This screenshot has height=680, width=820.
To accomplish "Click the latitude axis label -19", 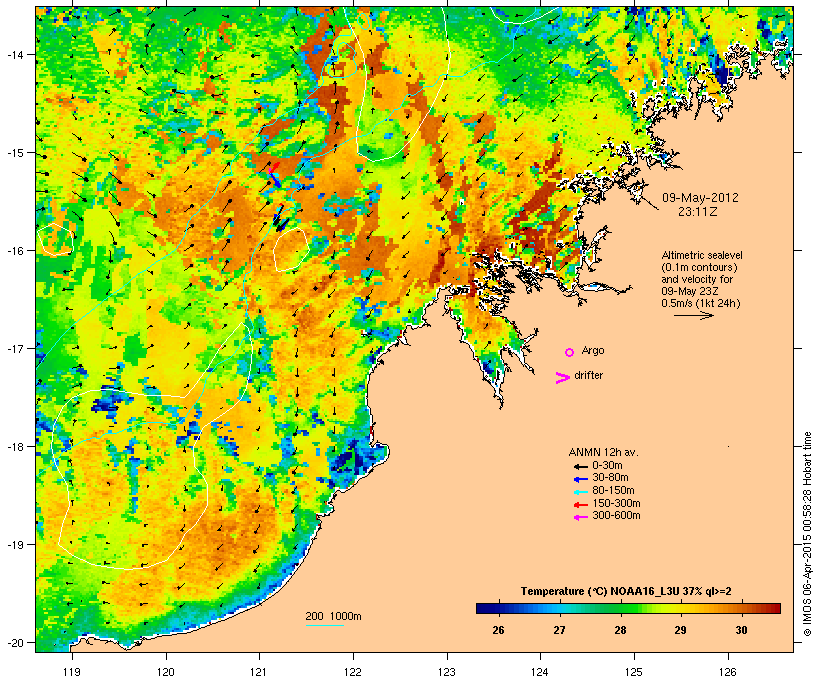I will click(14, 545).
